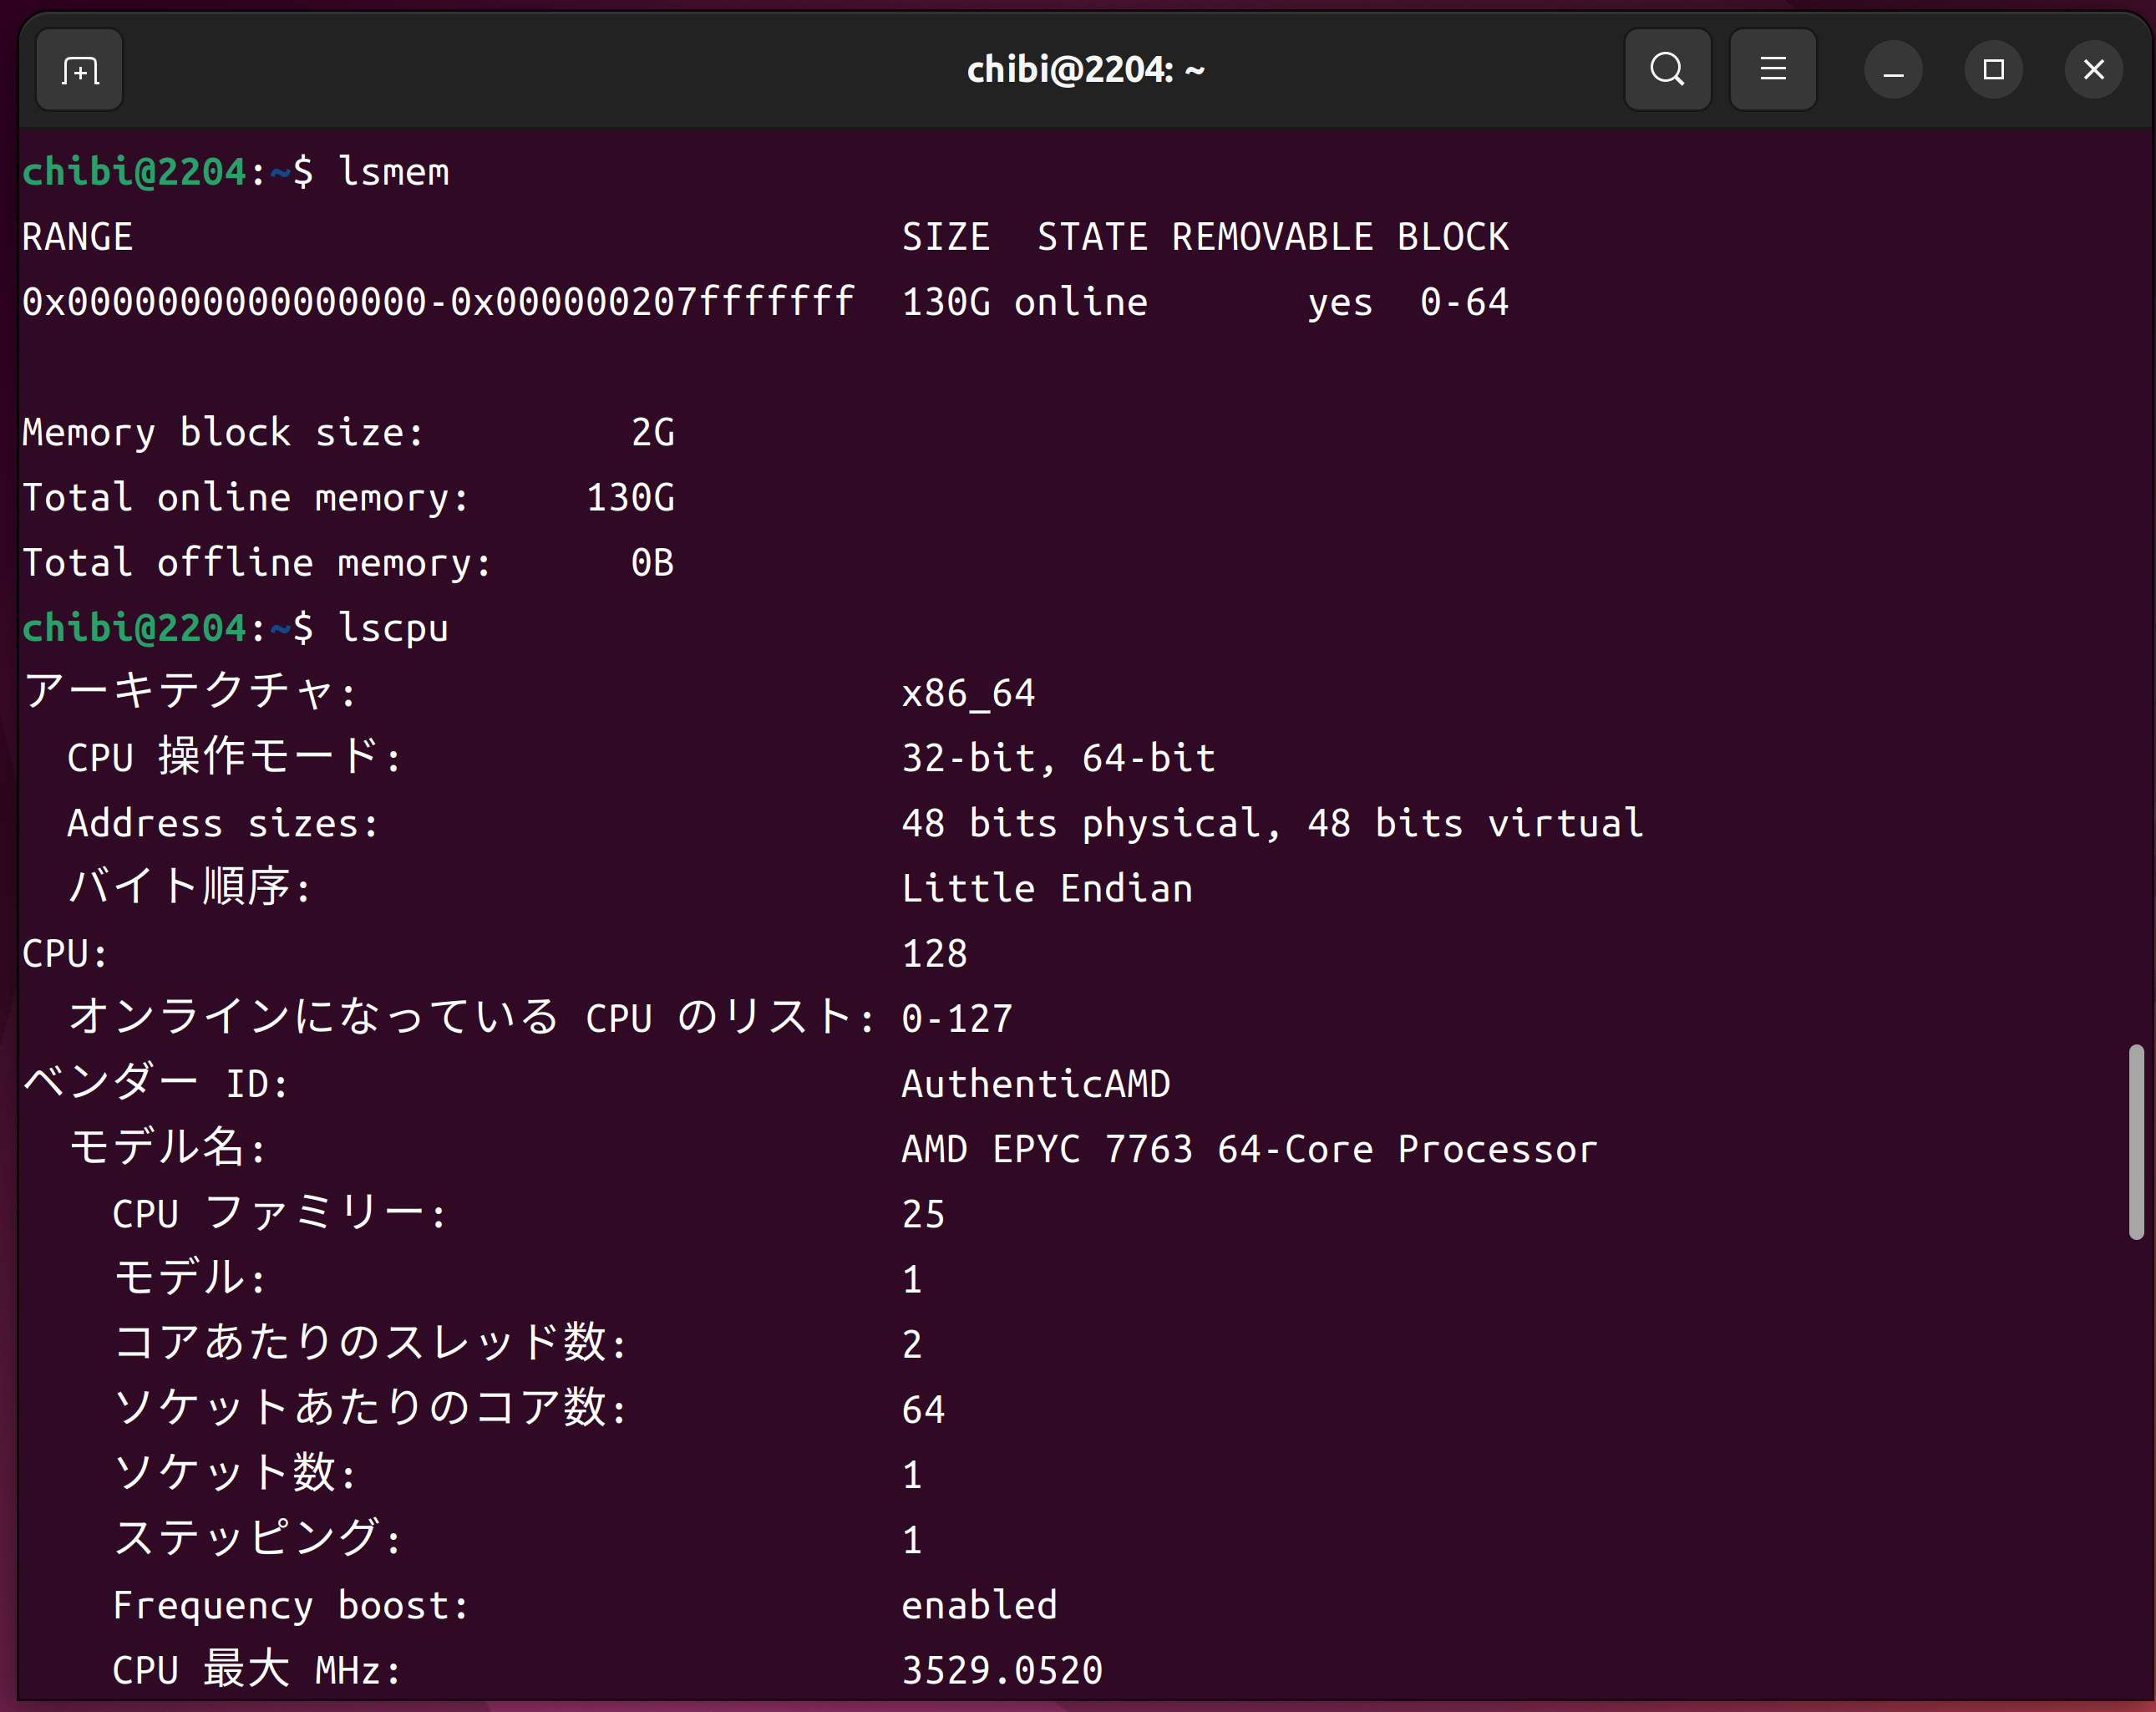Click the lsmem command text
Screen dimensions: 2156x1712
394,172
